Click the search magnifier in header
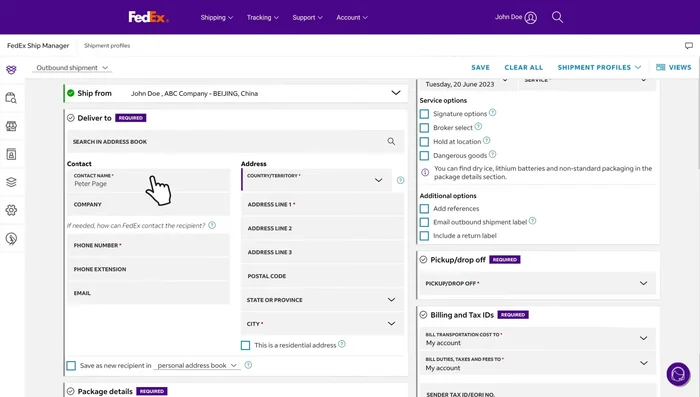Image resolution: width=700 pixels, height=397 pixels. 557,17
